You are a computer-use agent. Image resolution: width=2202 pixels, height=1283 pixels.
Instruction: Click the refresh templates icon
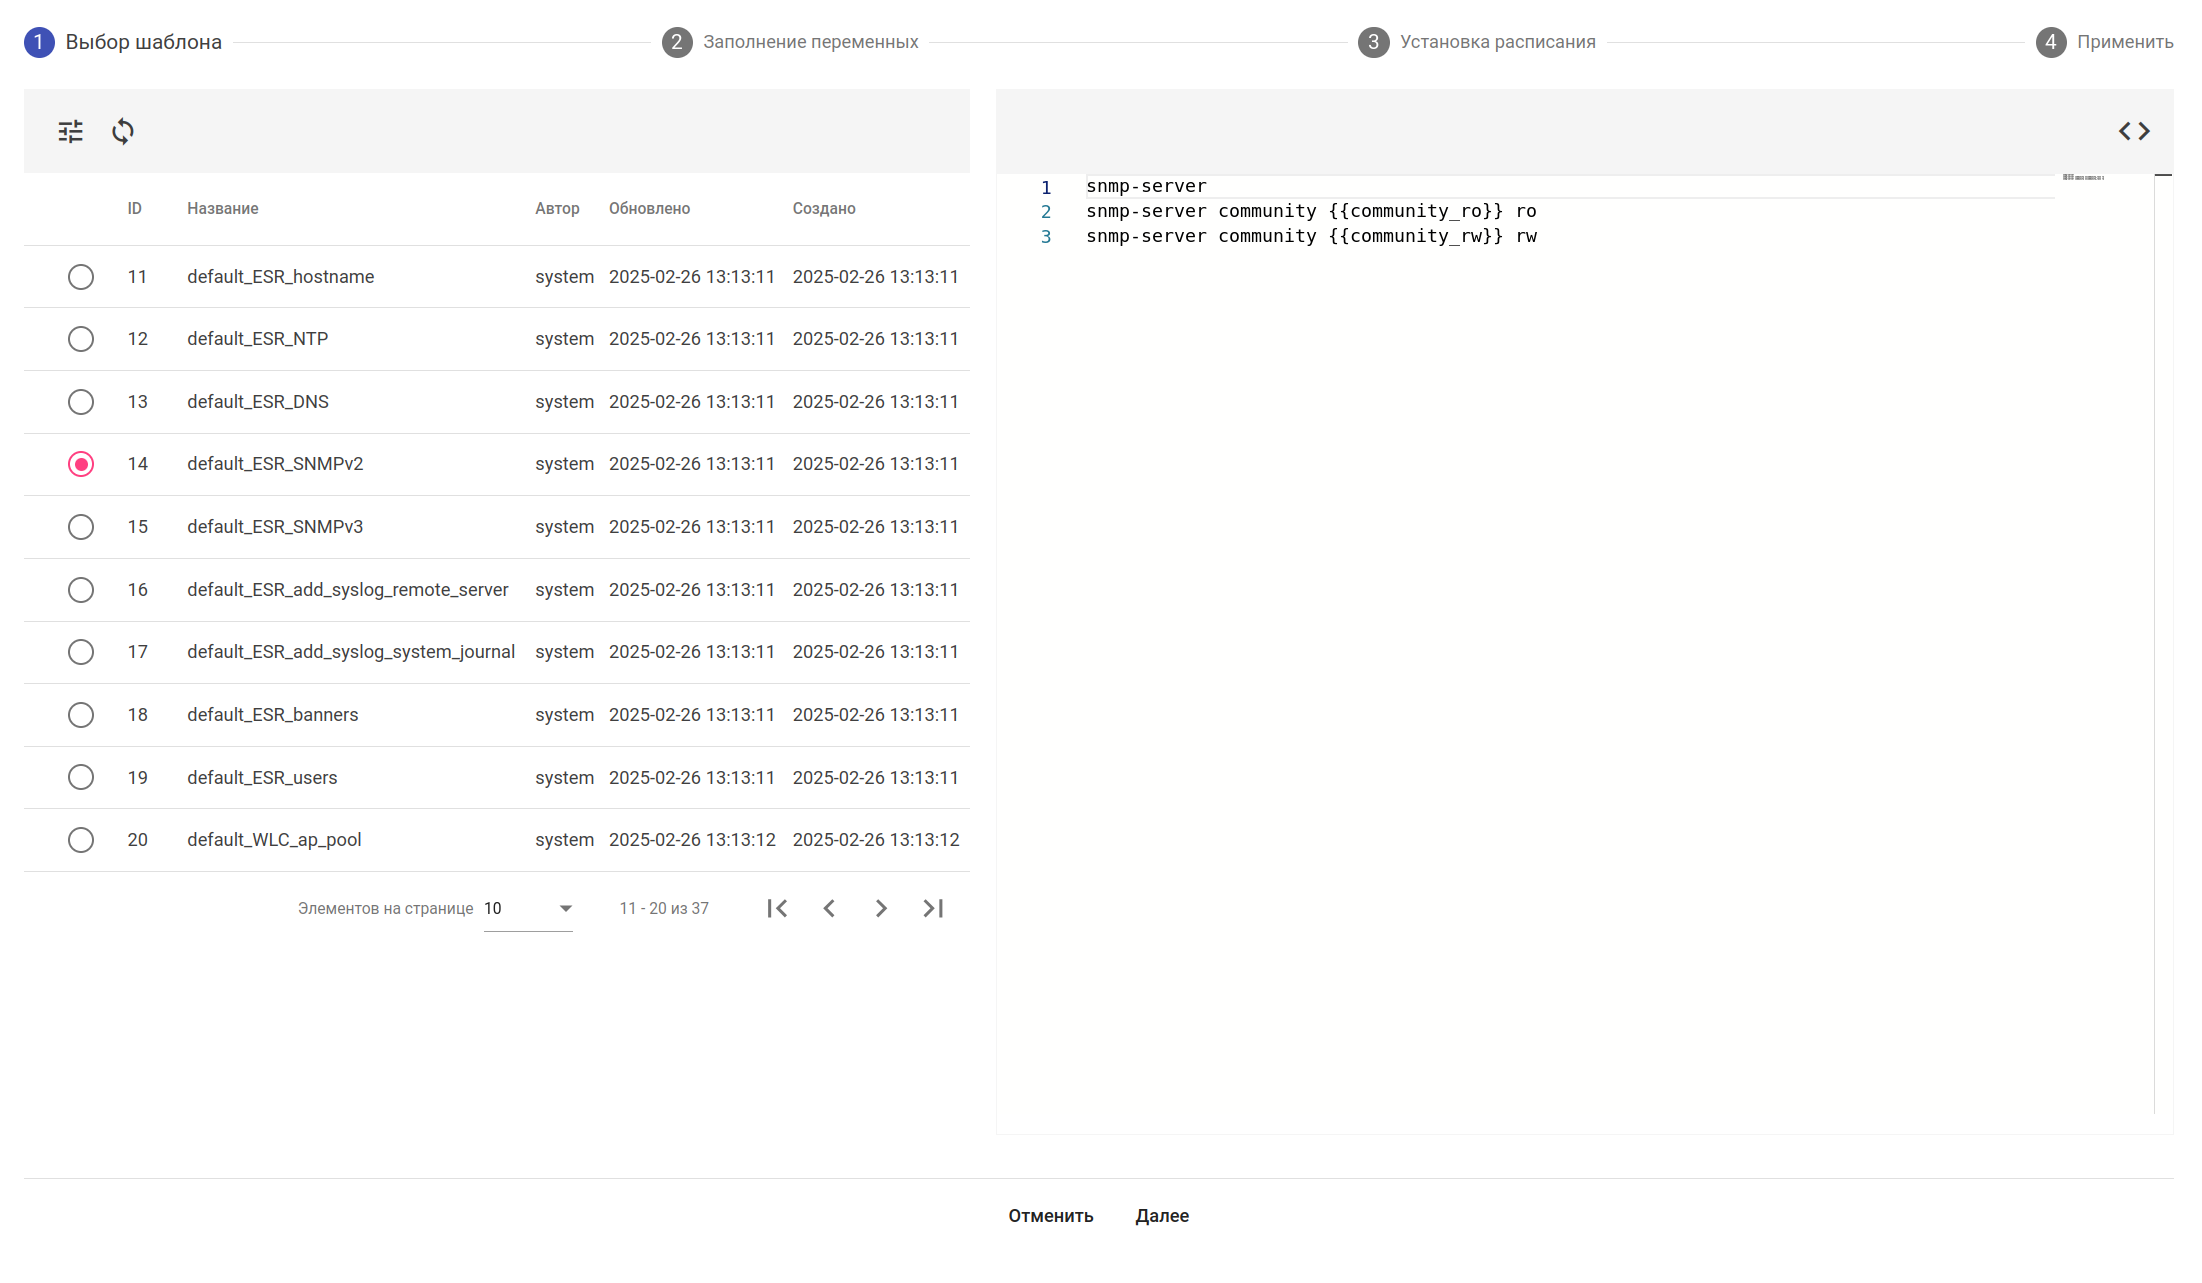(x=123, y=131)
